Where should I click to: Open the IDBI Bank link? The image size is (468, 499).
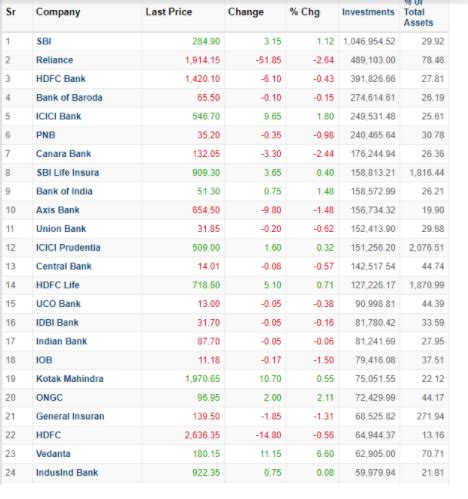57,323
